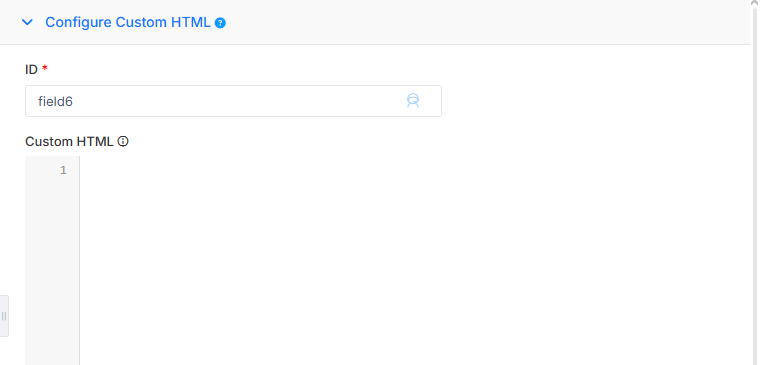This screenshot has height=365, width=760.
Task: Click the Custom HTML label text
Action: [x=69, y=142]
